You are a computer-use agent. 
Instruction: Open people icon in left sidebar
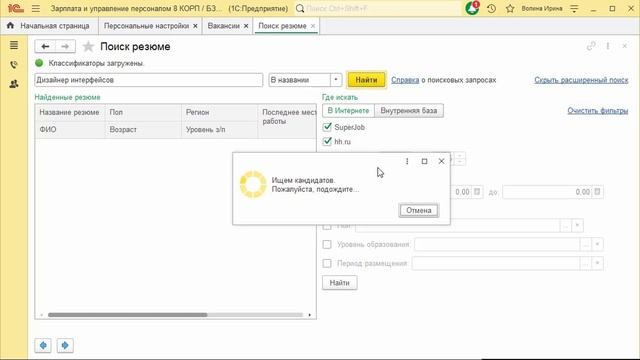click(x=14, y=84)
